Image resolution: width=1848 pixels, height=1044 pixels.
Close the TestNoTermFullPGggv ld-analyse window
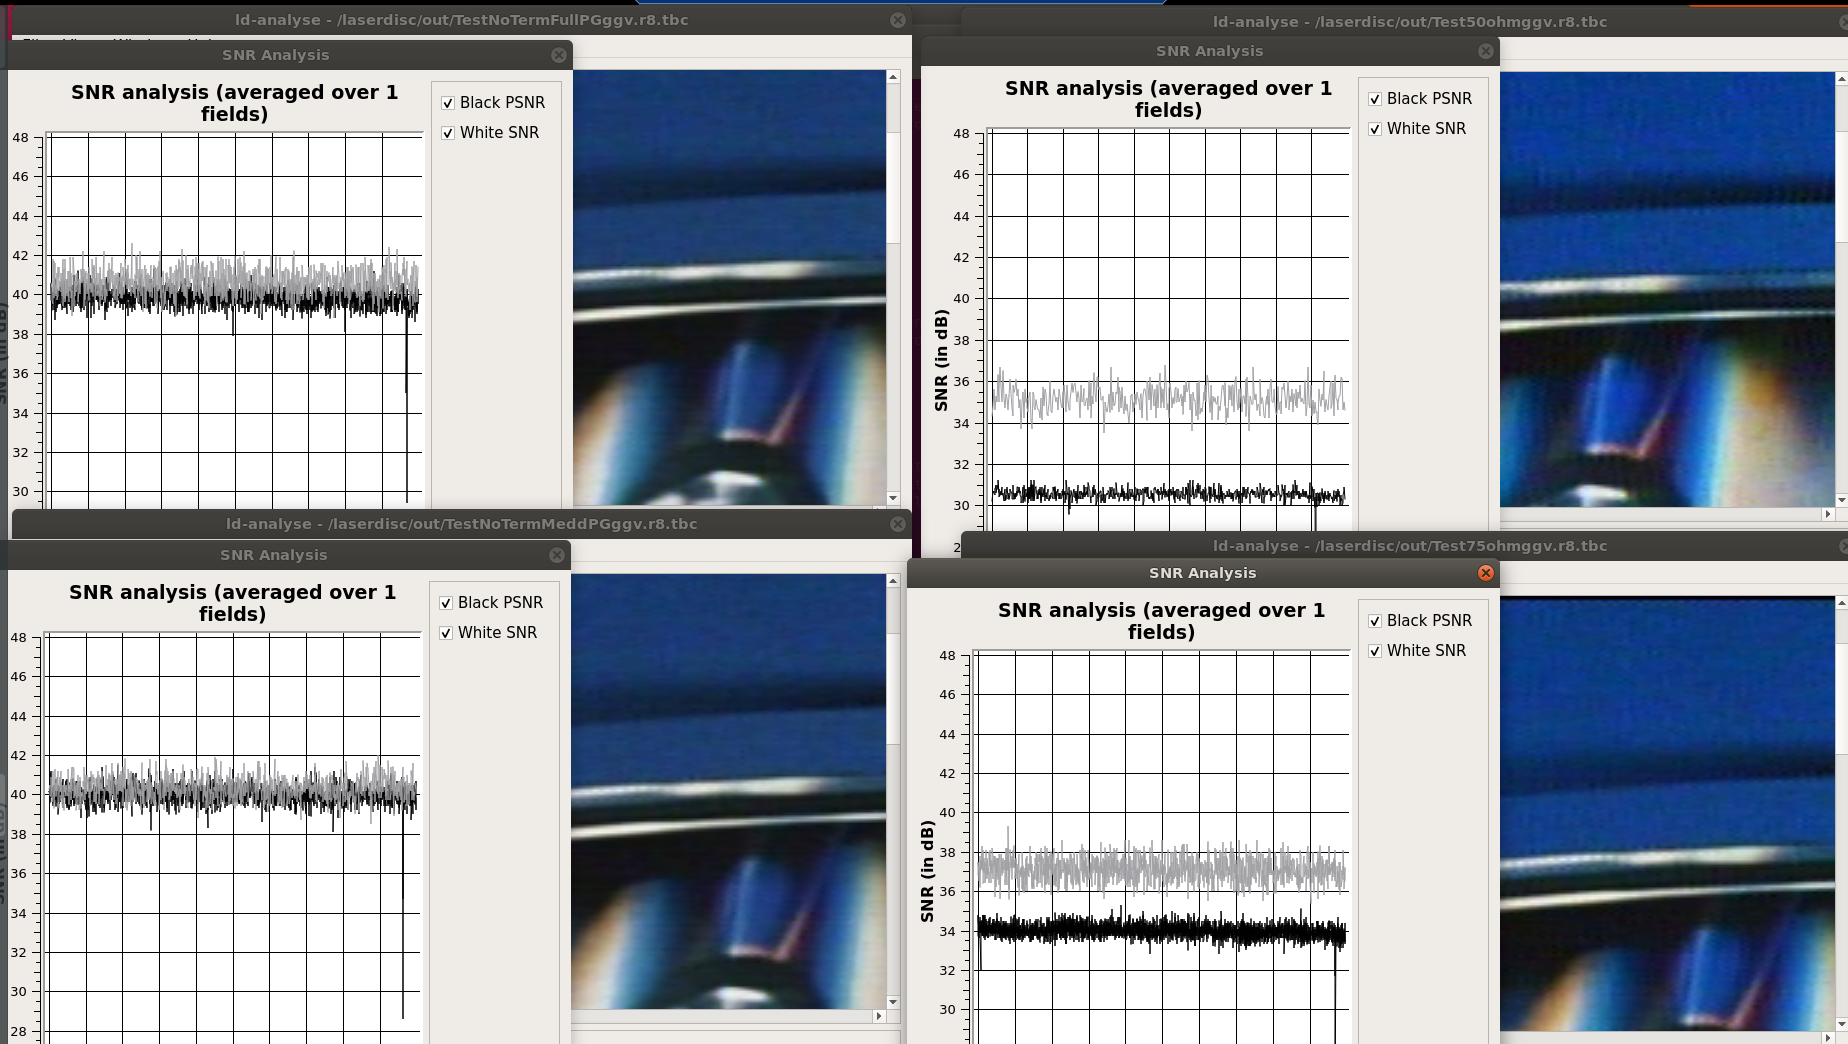(x=898, y=20)
